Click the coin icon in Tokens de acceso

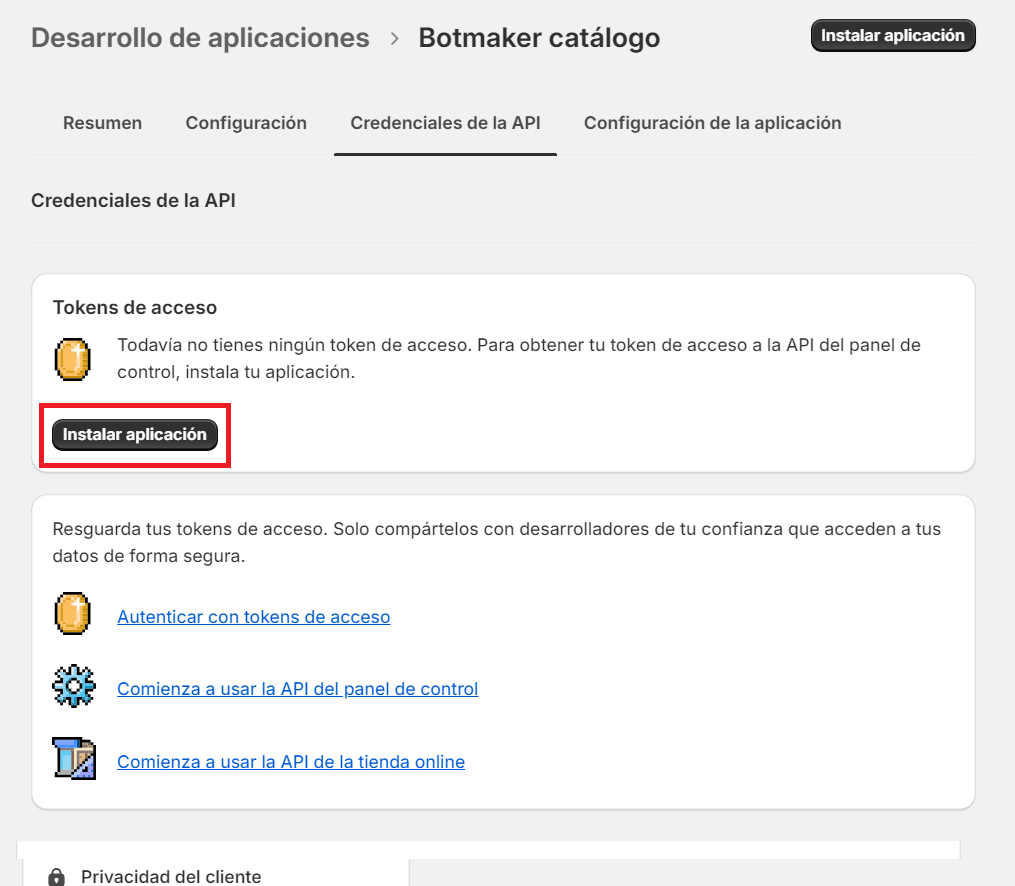tap(72, 359)
